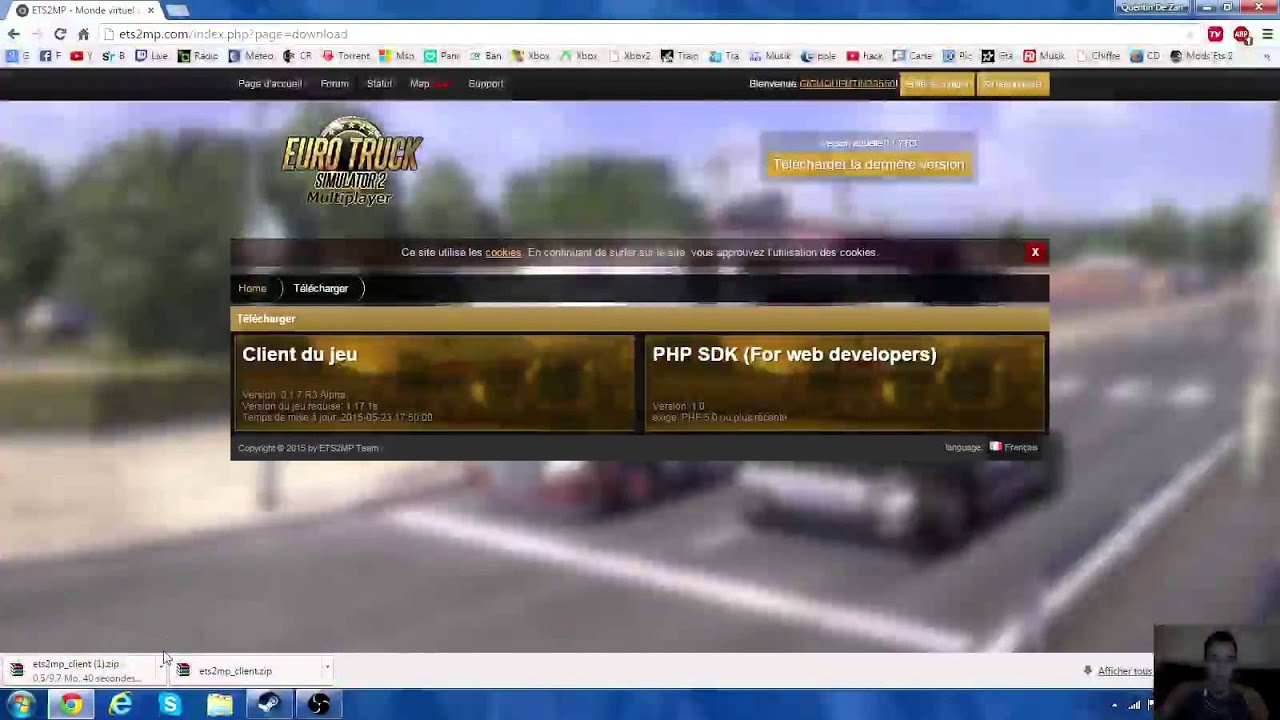Viewport: 1280px width, 720px height.
Task: Open the Chrome menu hamburger icon
Action: click(x=1267, y=34)
